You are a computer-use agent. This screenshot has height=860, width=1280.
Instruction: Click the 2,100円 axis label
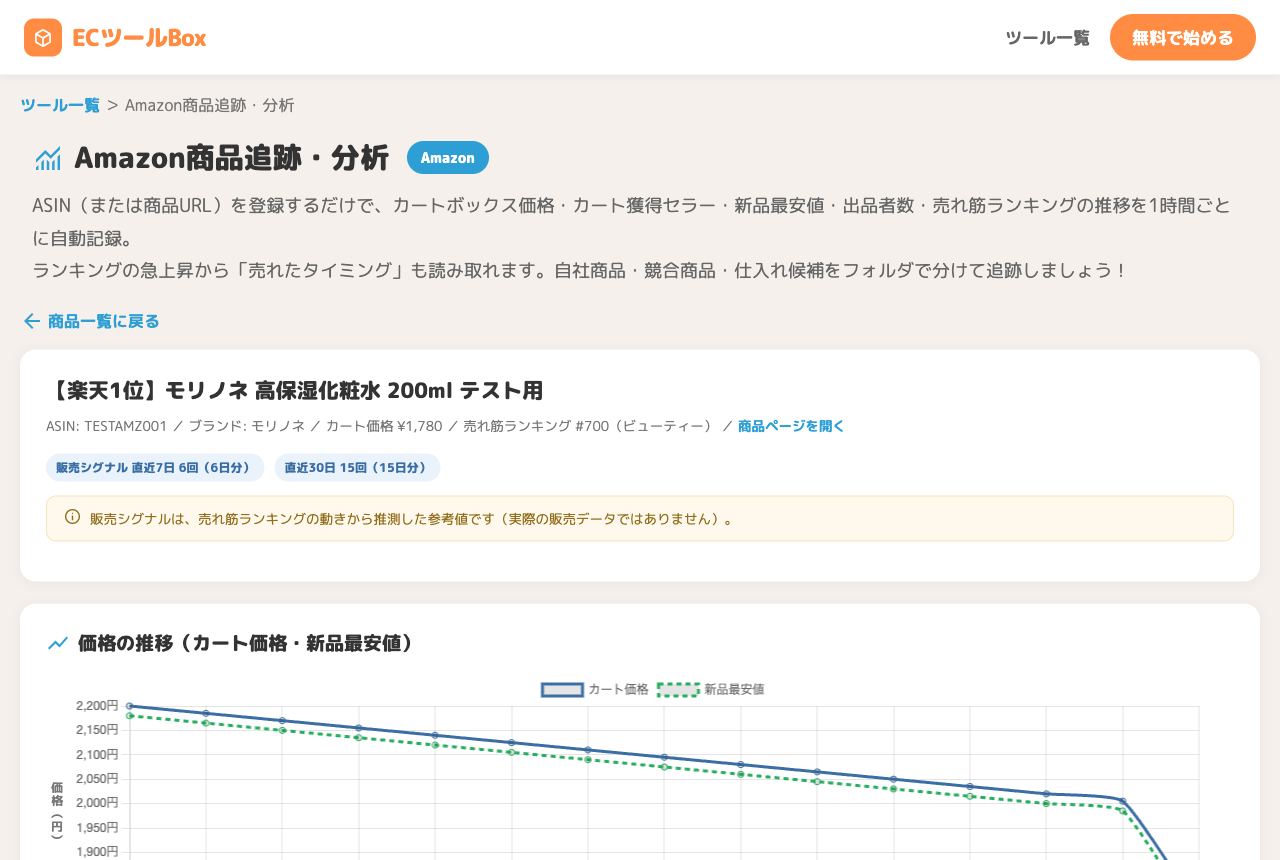[97, 754]
